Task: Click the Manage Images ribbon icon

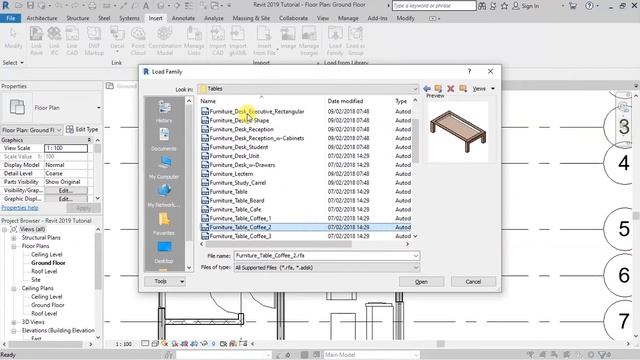Action: pos(309,40)
